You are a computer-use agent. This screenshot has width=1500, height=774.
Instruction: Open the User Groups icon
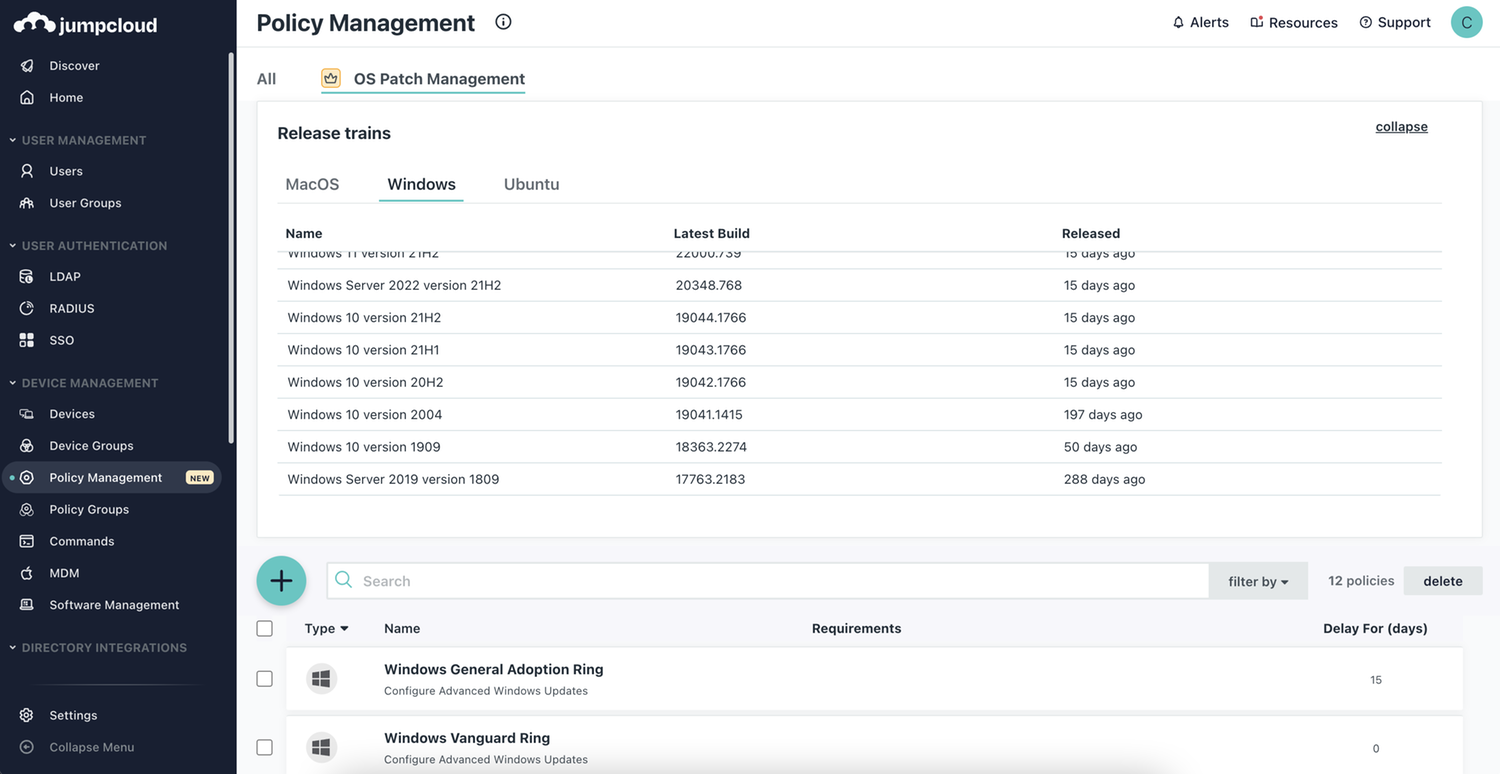(x=27, y=203)
